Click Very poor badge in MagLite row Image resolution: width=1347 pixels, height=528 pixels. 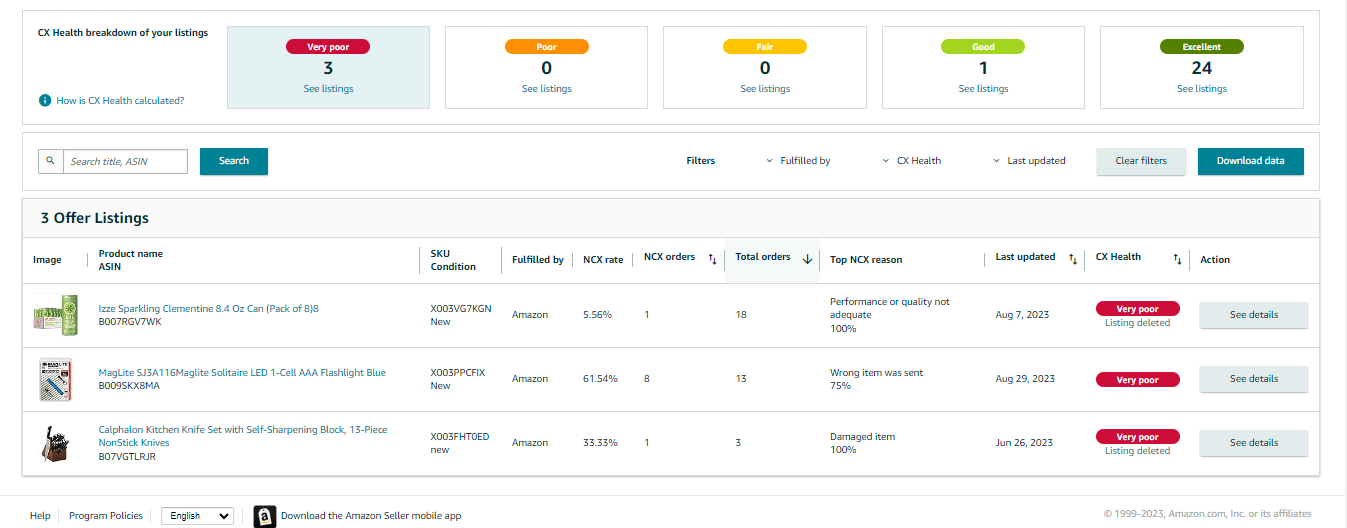[x=1138, y=380]
